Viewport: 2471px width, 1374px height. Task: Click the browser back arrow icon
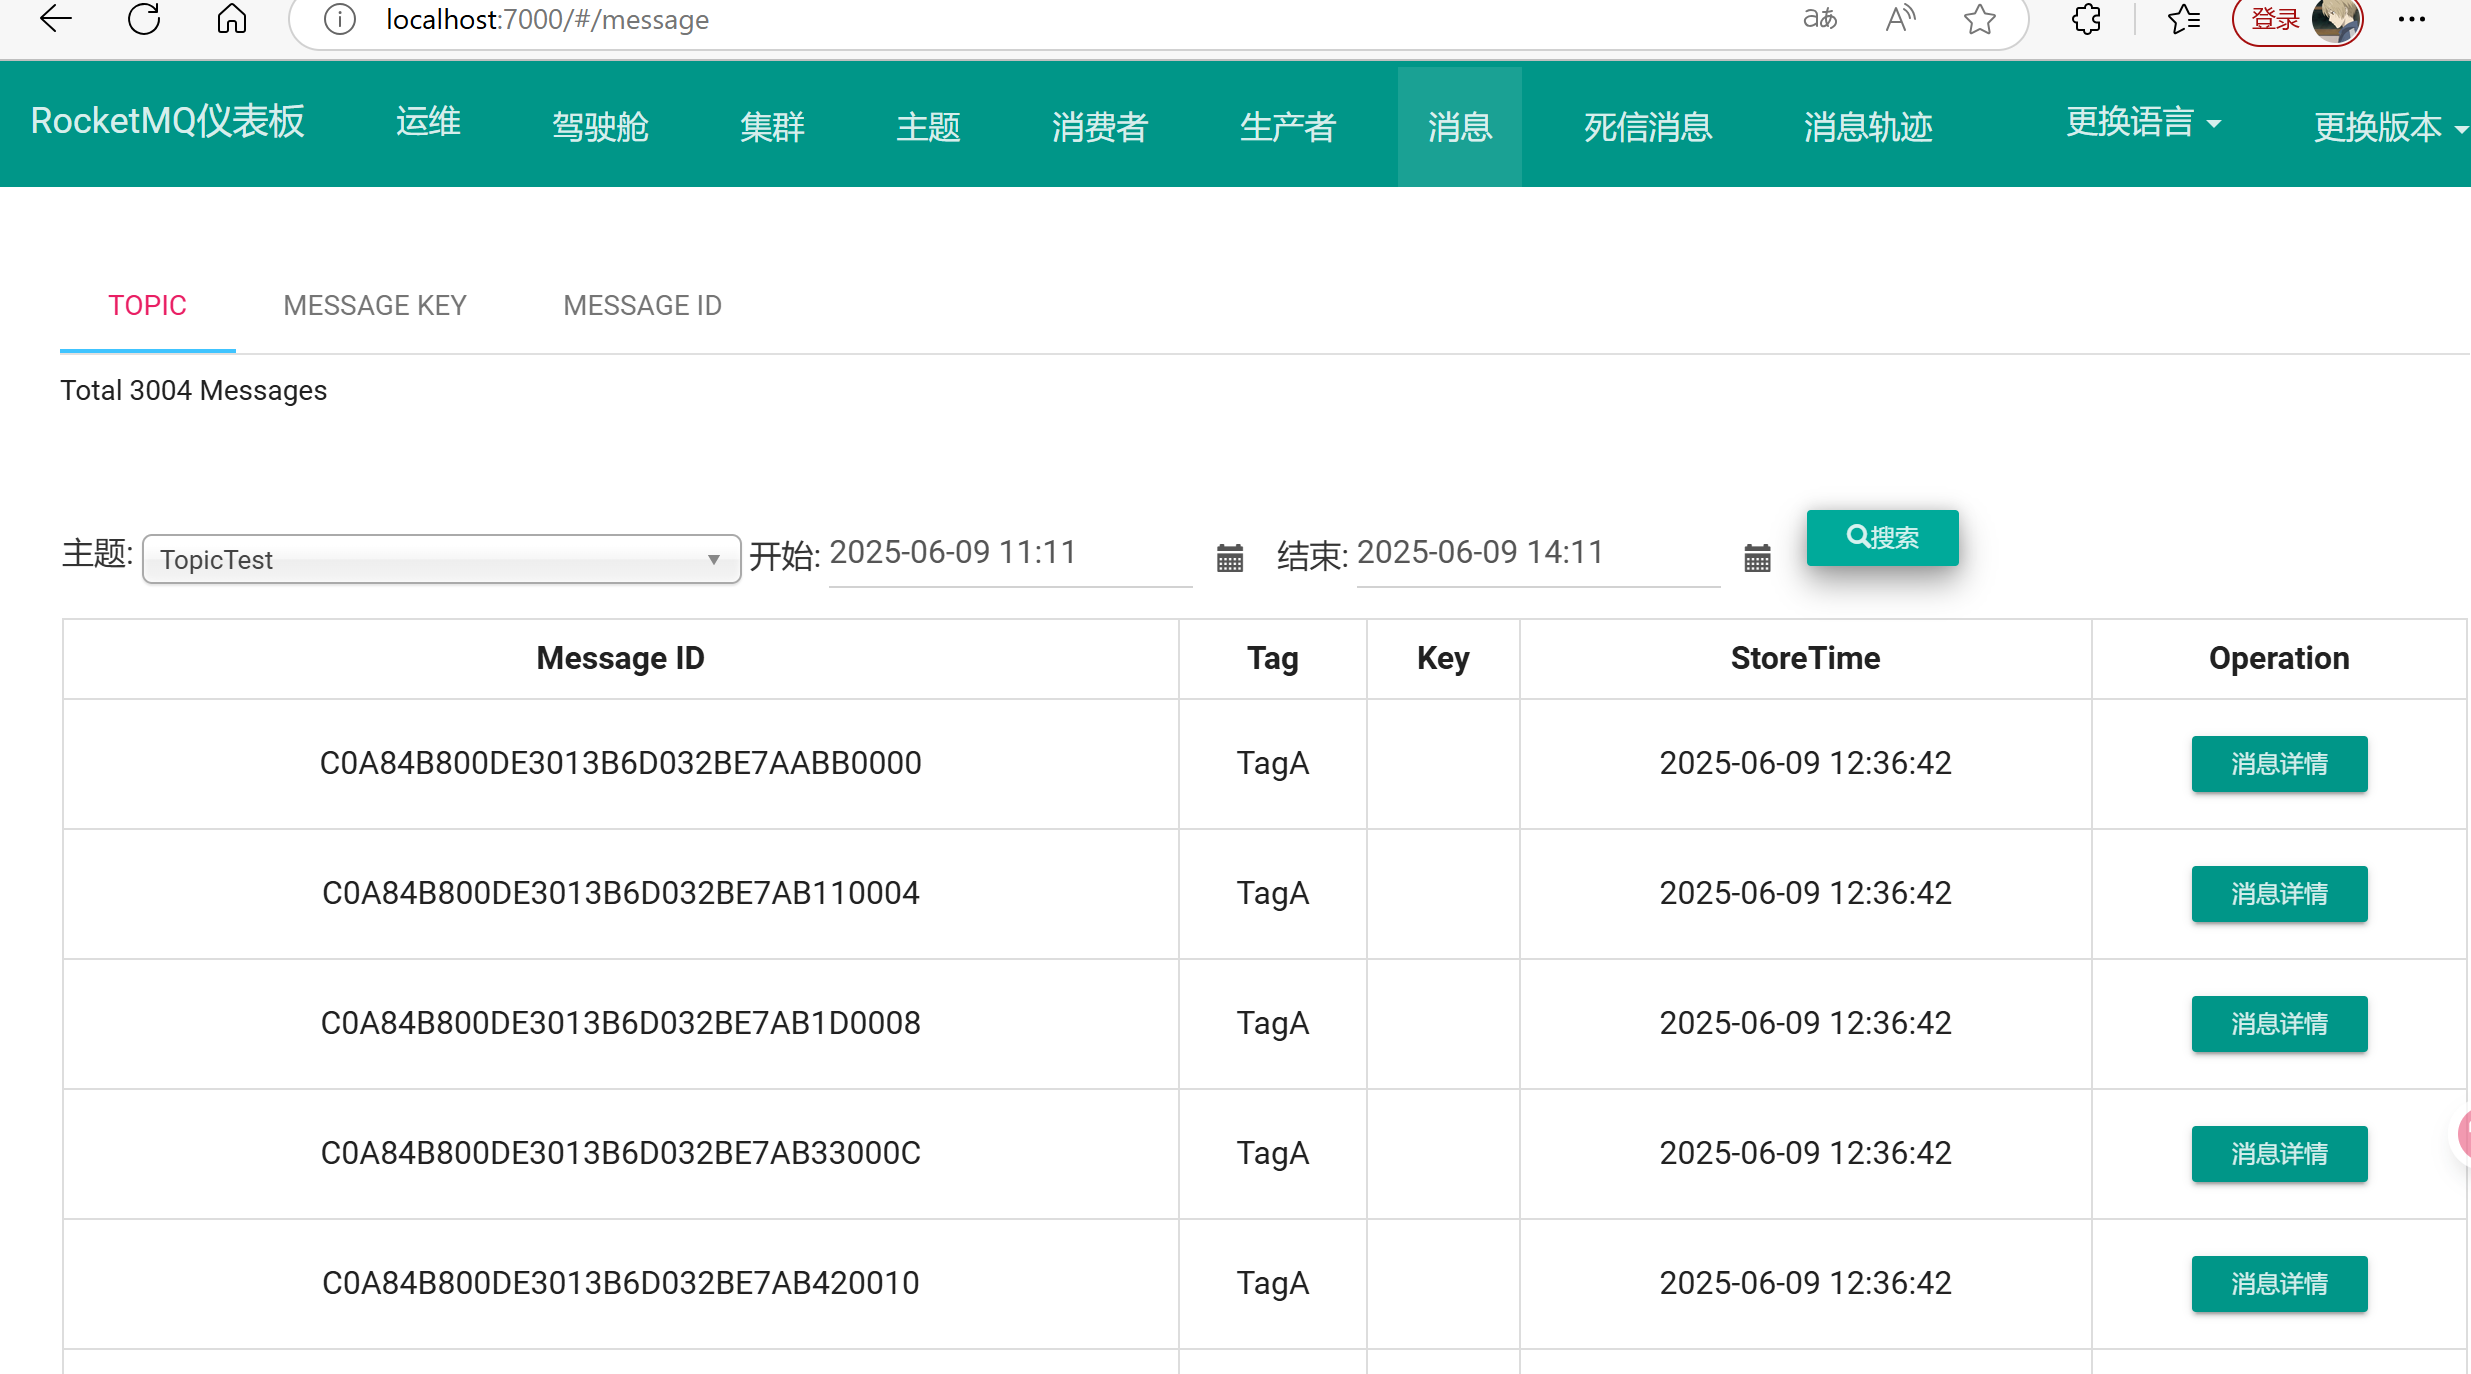(x=56, y=19)
